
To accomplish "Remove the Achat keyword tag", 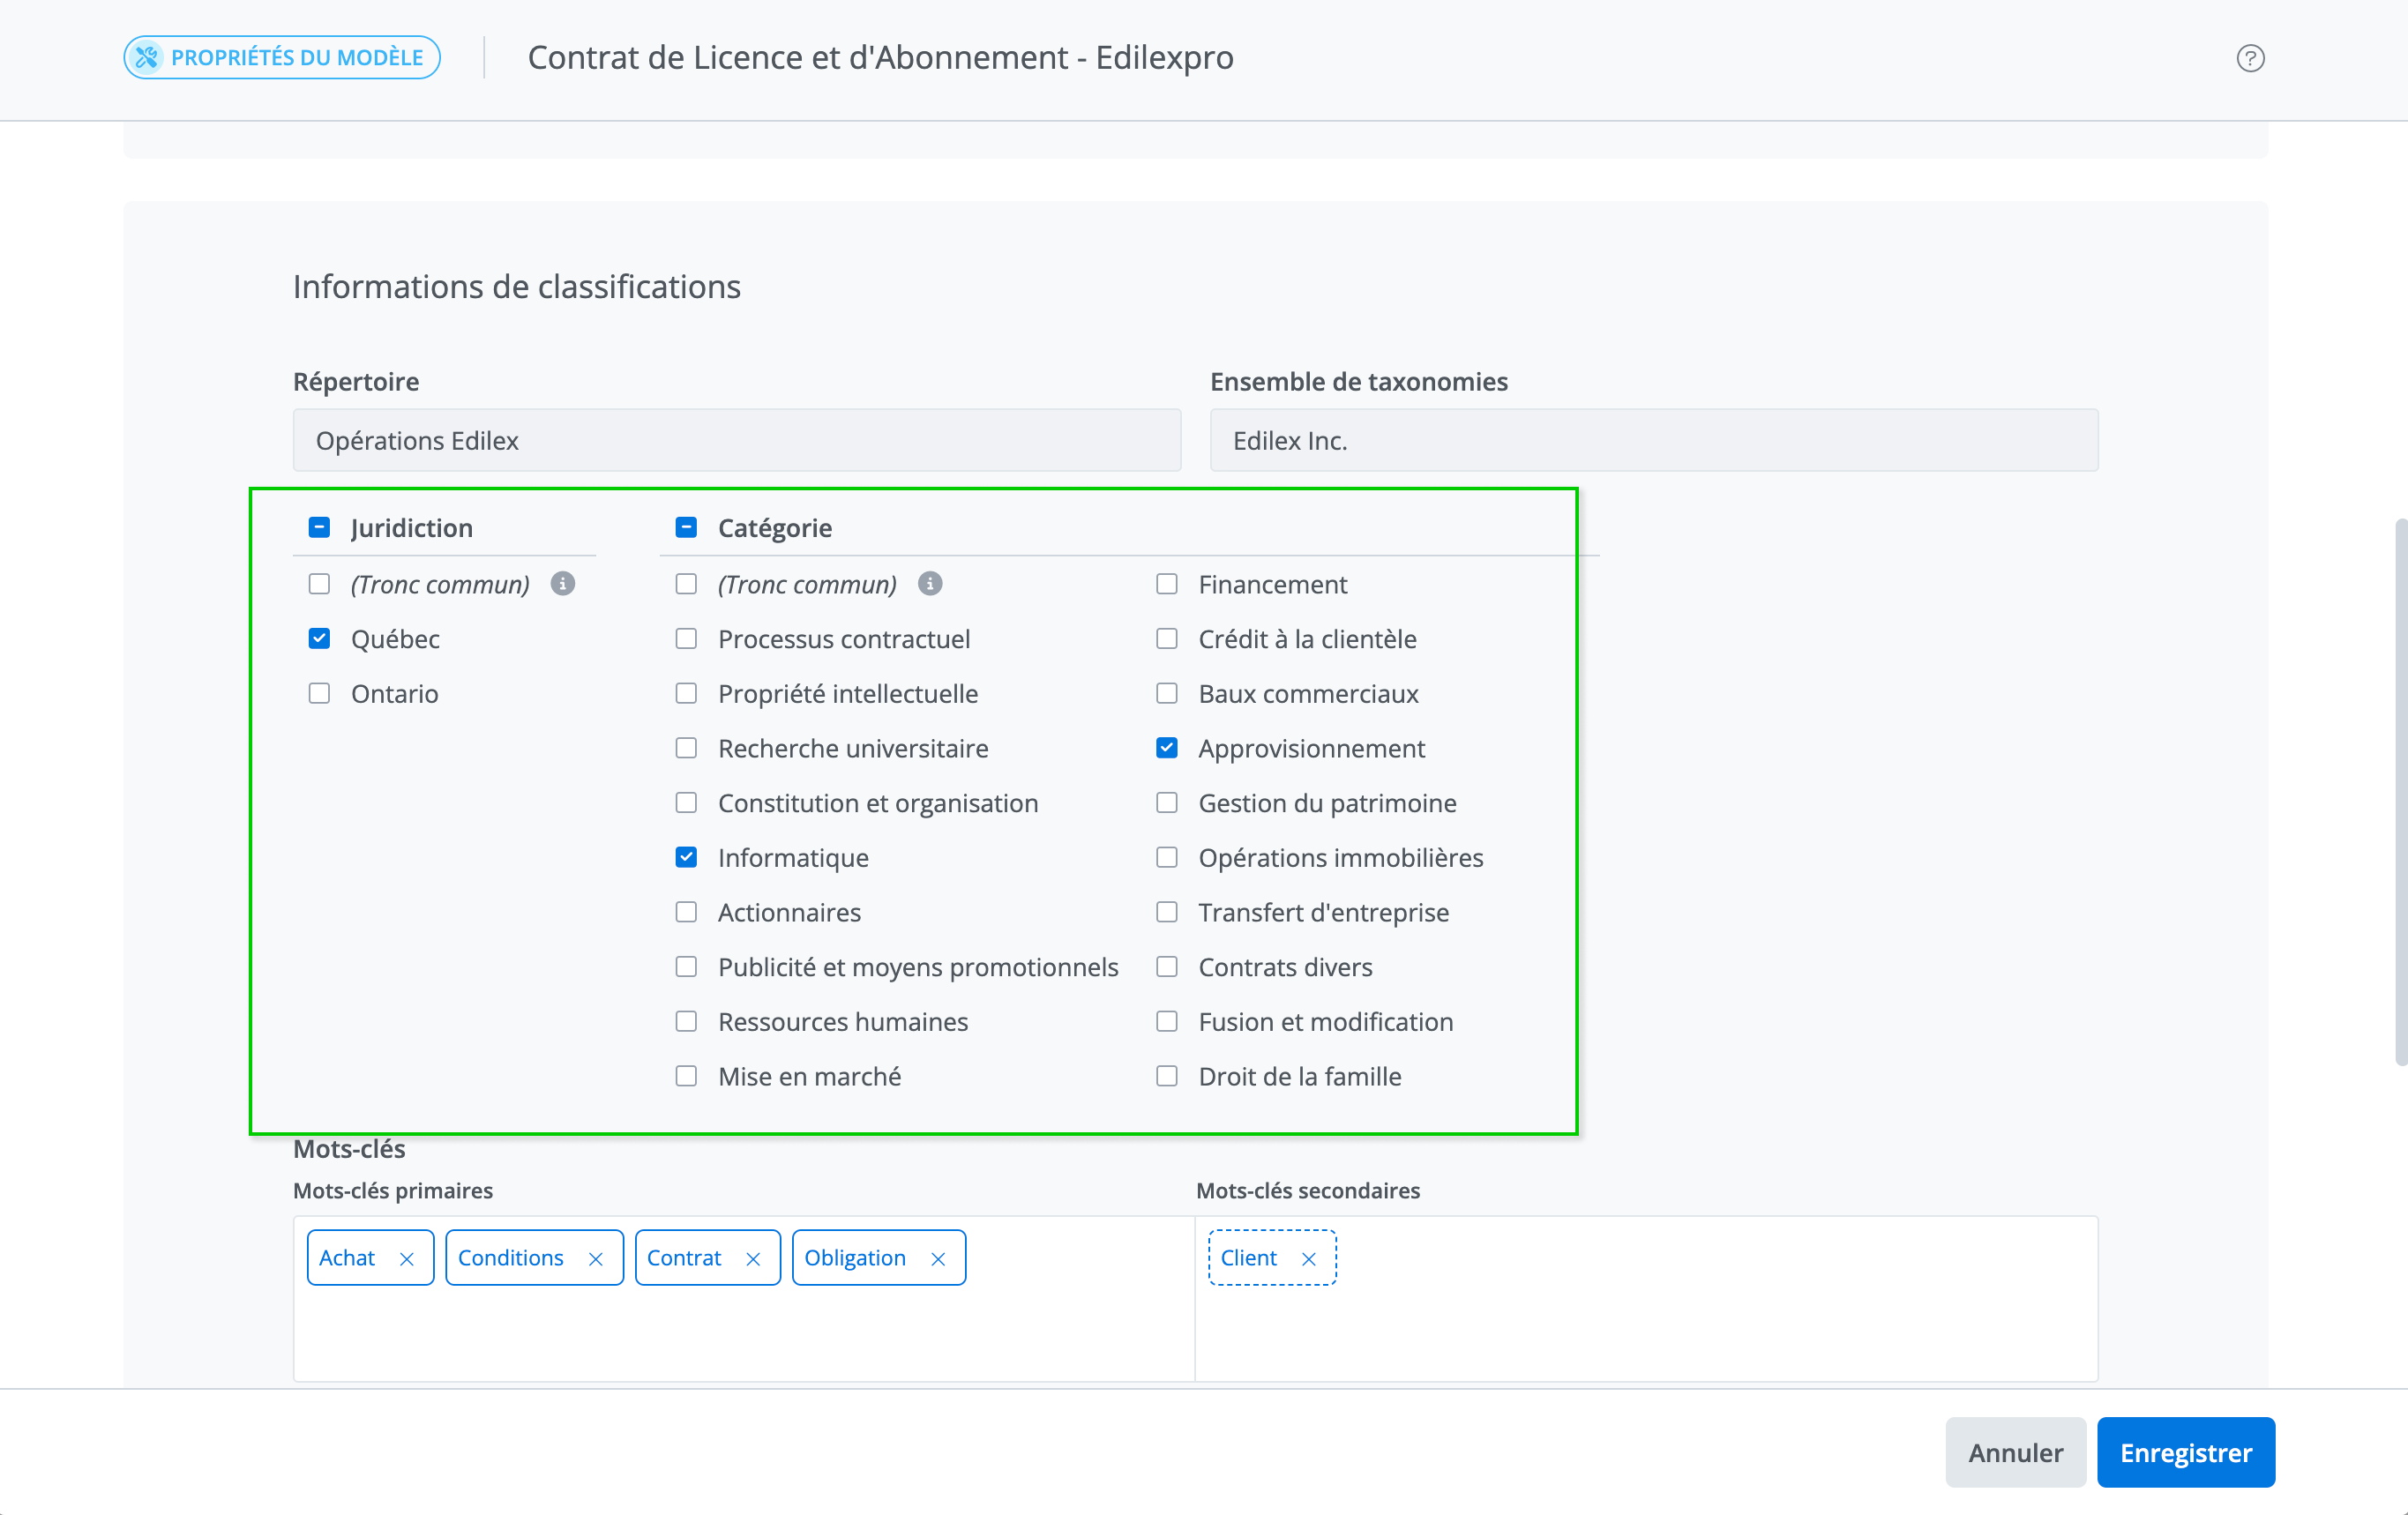I will click(x=407, y=1259).
